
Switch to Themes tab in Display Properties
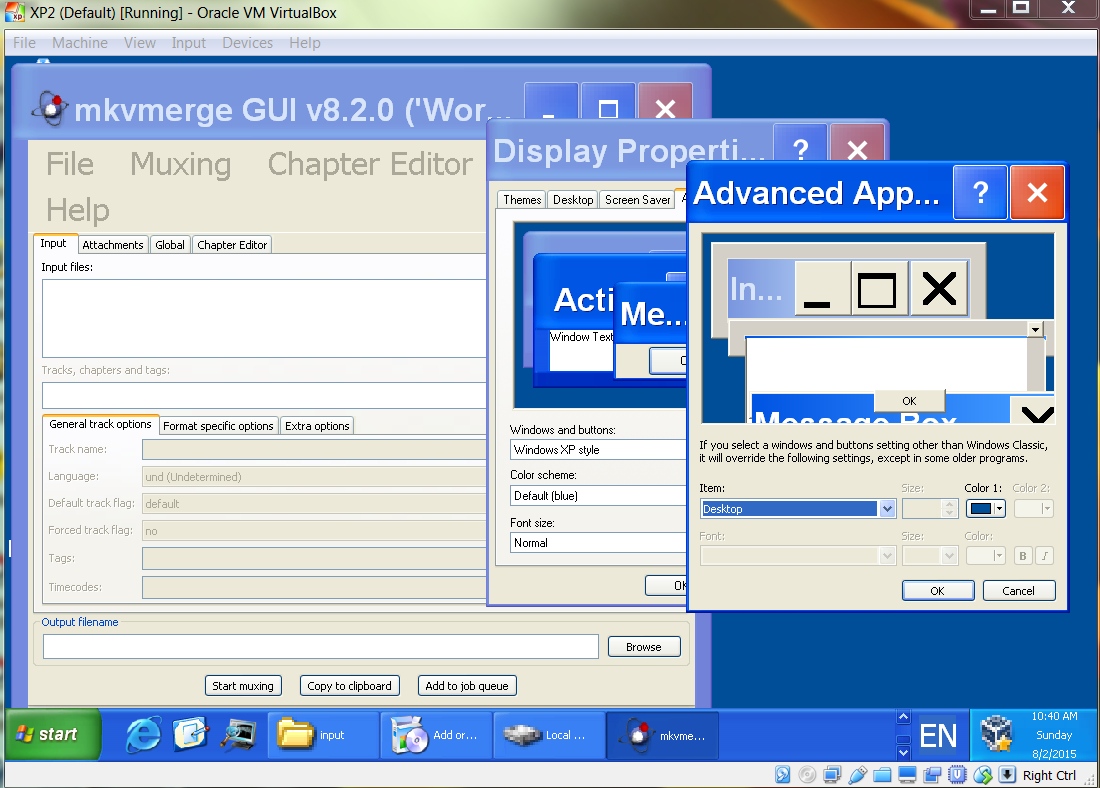point(522,199)
